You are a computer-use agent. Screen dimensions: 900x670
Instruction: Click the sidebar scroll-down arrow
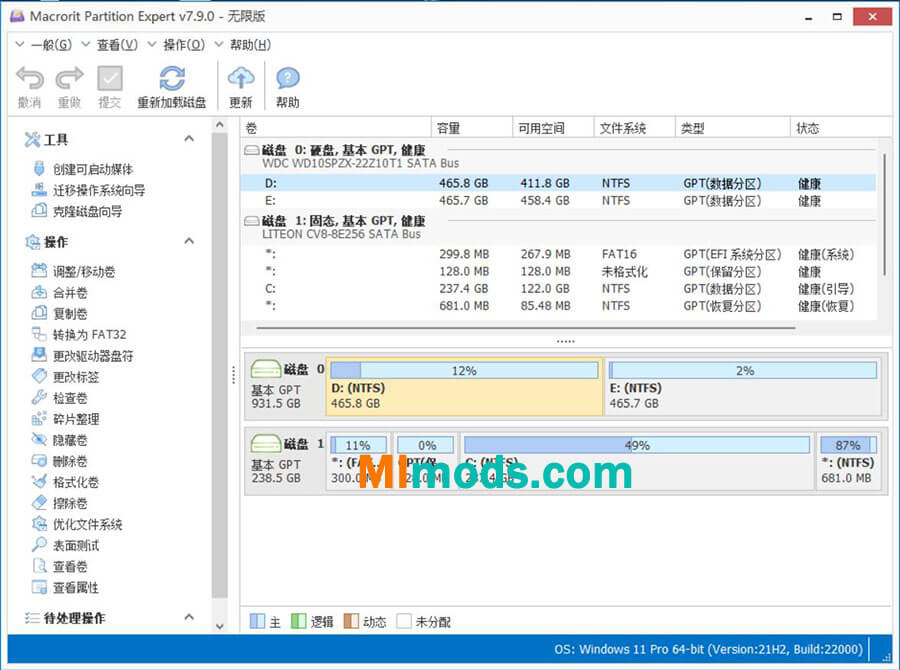(219, 626)
